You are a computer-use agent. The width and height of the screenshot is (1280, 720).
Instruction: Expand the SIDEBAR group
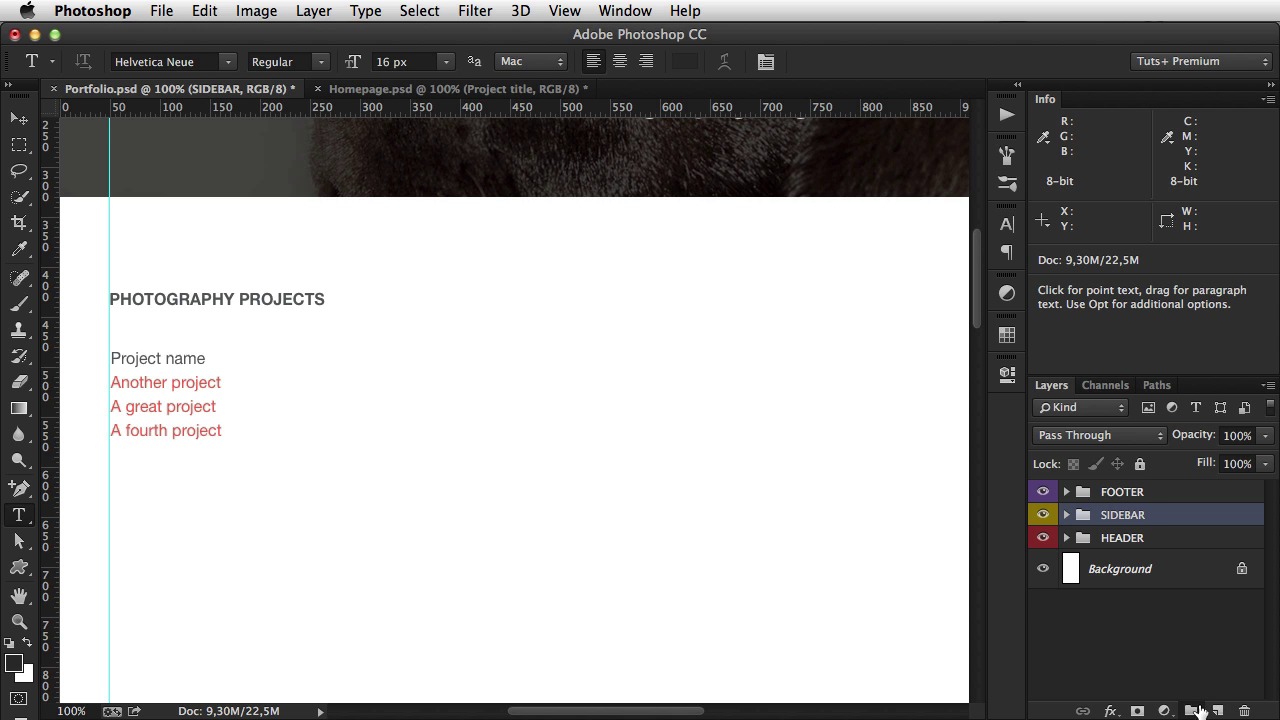pyautogui.click(x=1066, y=515)
